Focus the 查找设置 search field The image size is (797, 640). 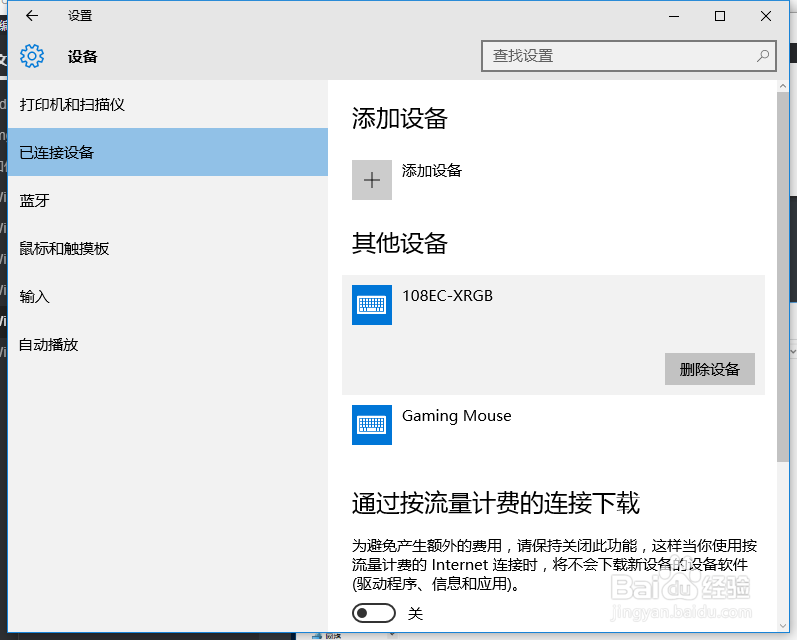coord(628,56)
